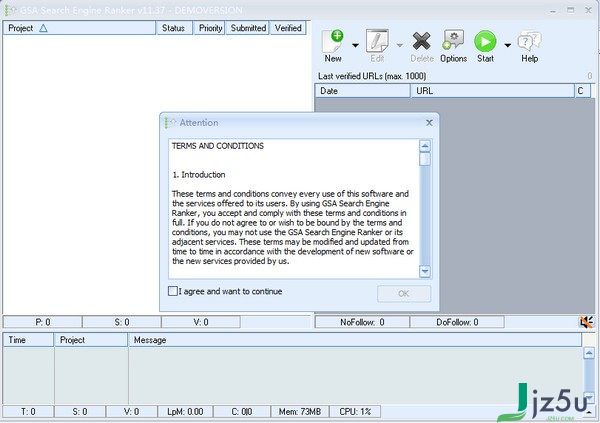Expand the Edit dropdown arrow
Image resolution: width=600 pixels, height=423 pixels.
[399, 46]
